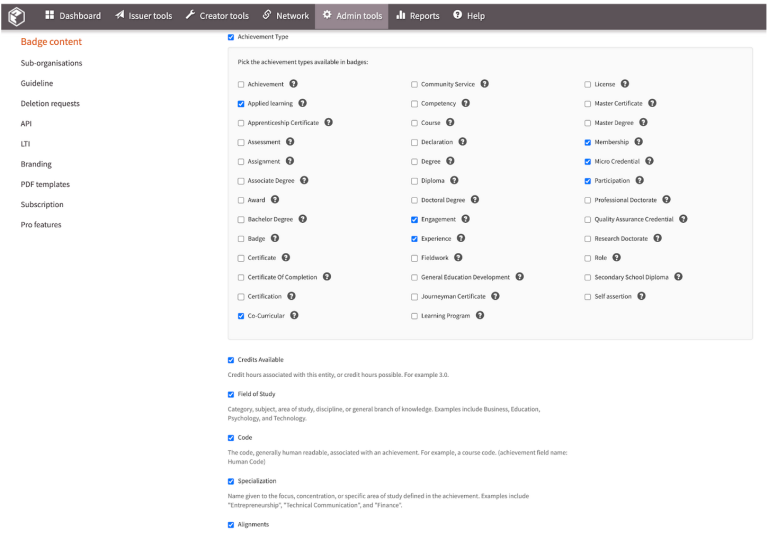Viewport: 768px width, 540px height.
Task: Click the cube logo icon in the top-left
Action: [x=16, y=15]
